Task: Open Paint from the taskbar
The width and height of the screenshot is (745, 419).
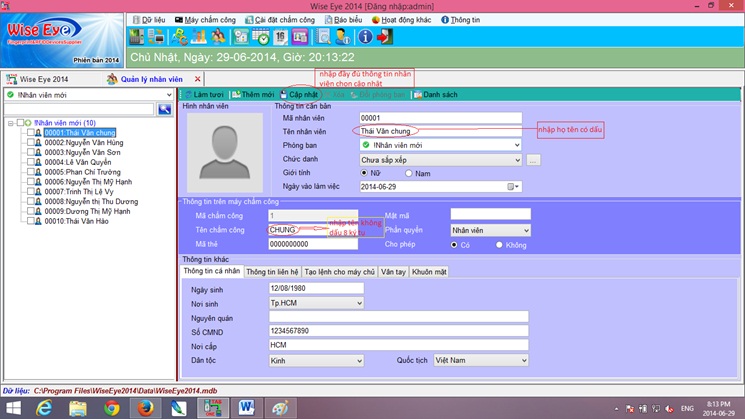Action: (280, 408)
